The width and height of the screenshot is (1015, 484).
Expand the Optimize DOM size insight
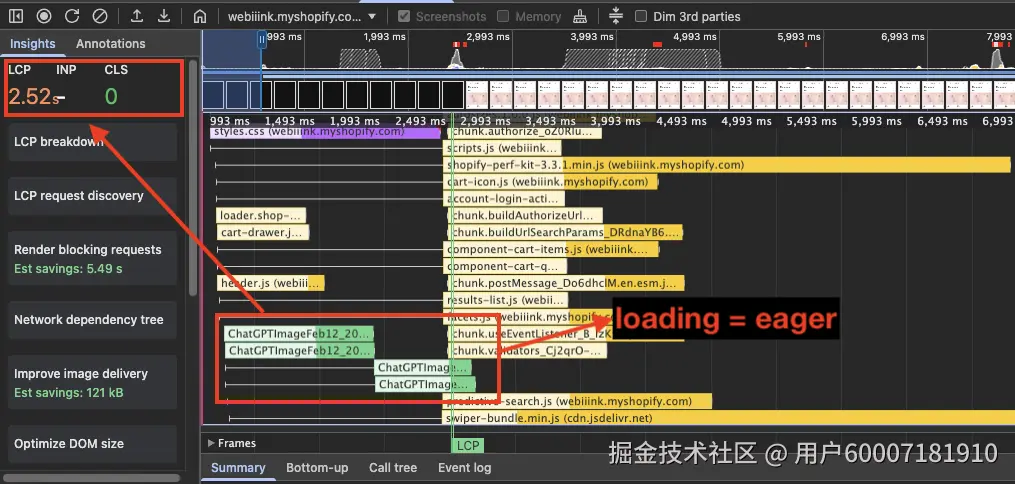tap(93, 444)
